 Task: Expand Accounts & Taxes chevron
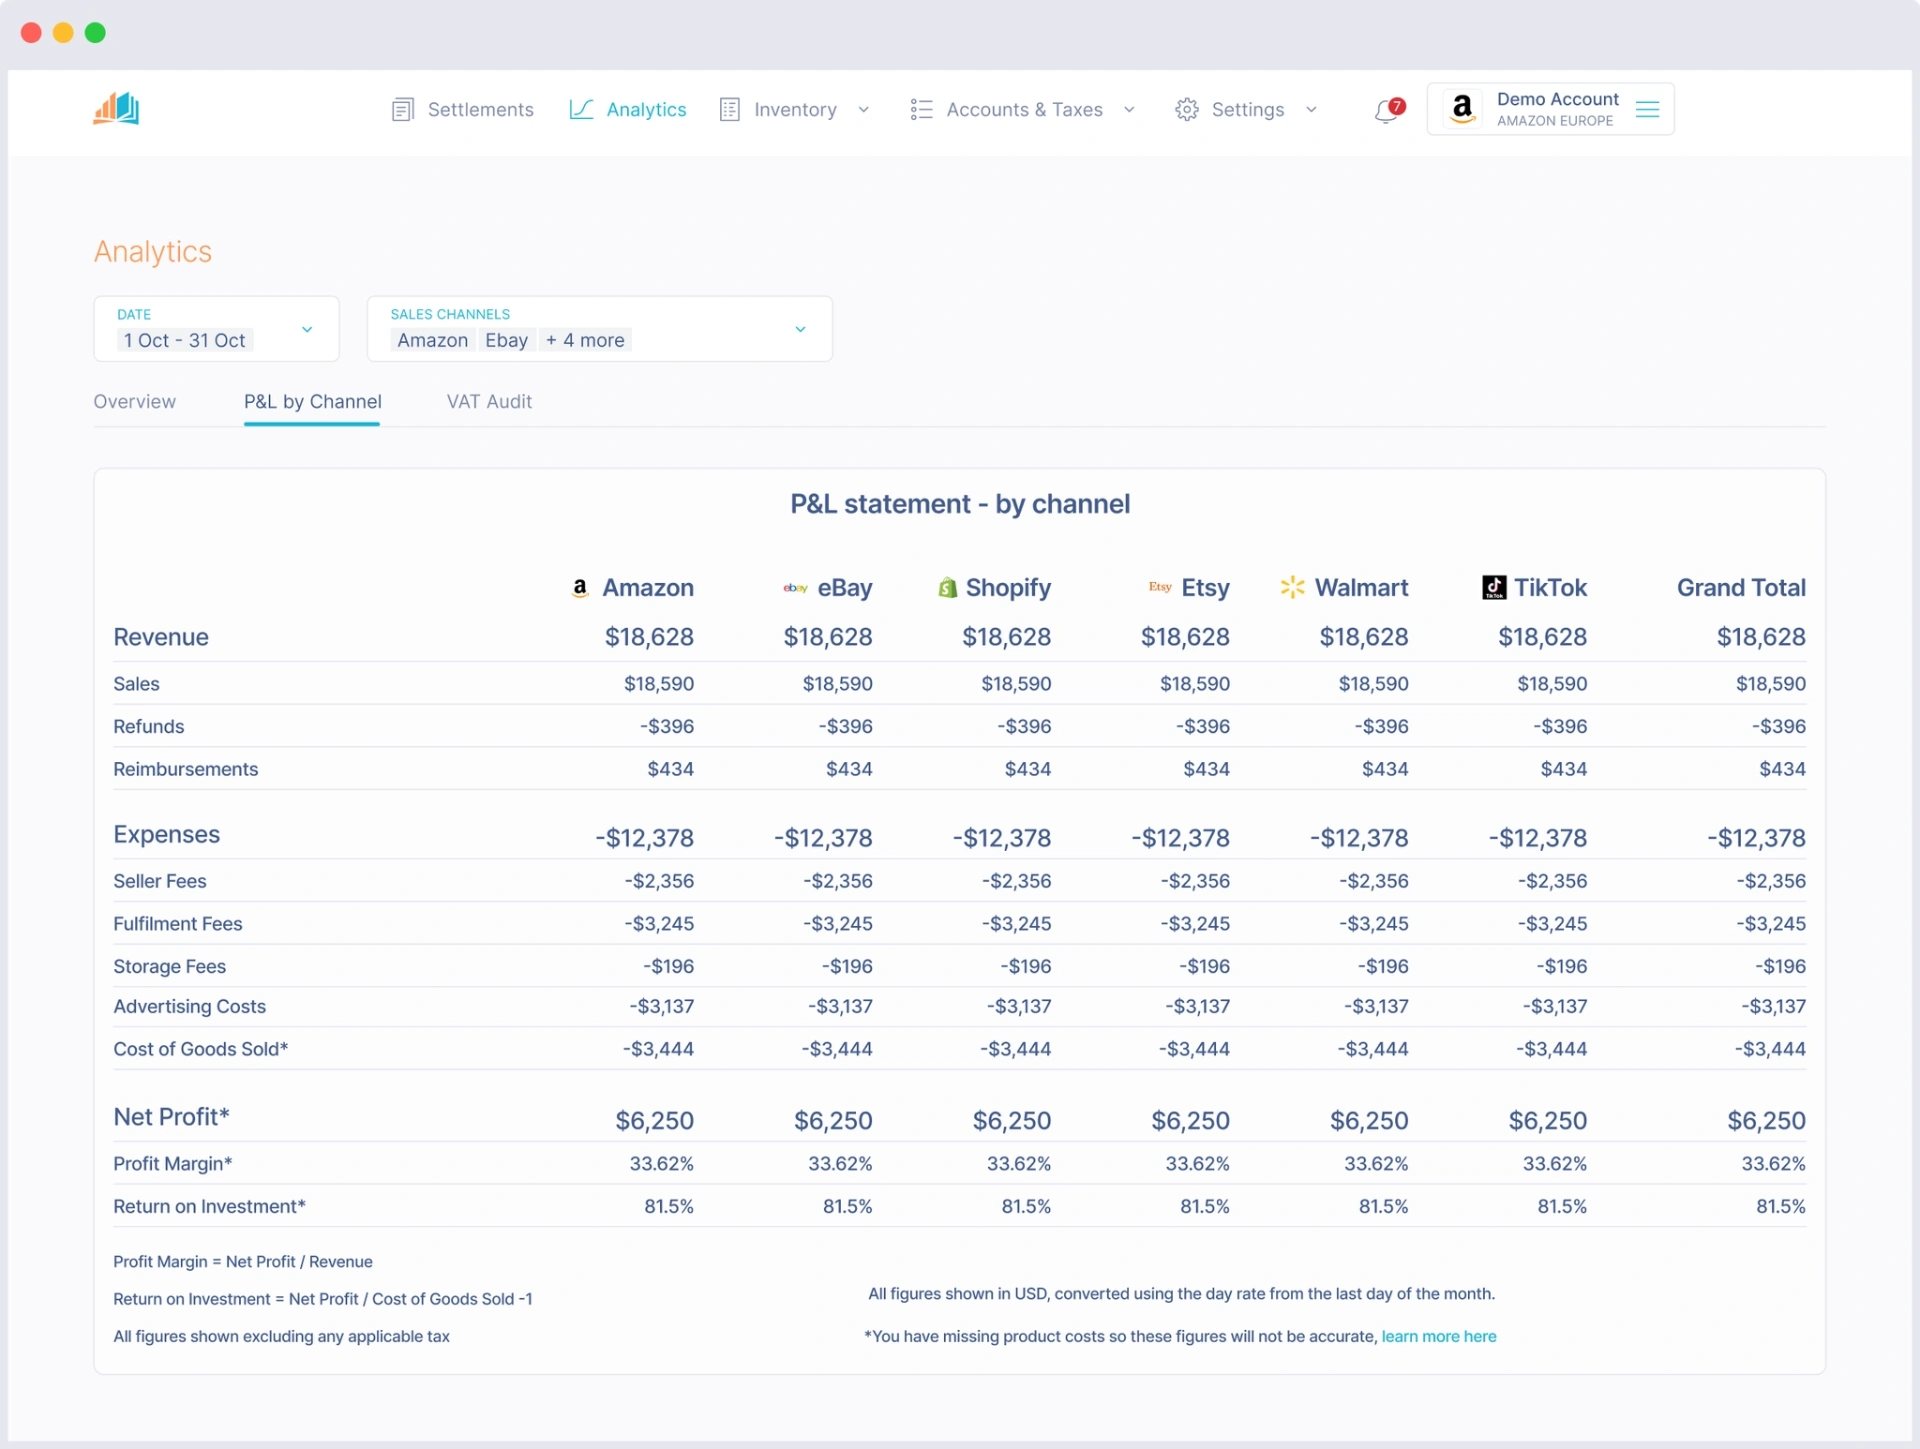(1129, 110)
